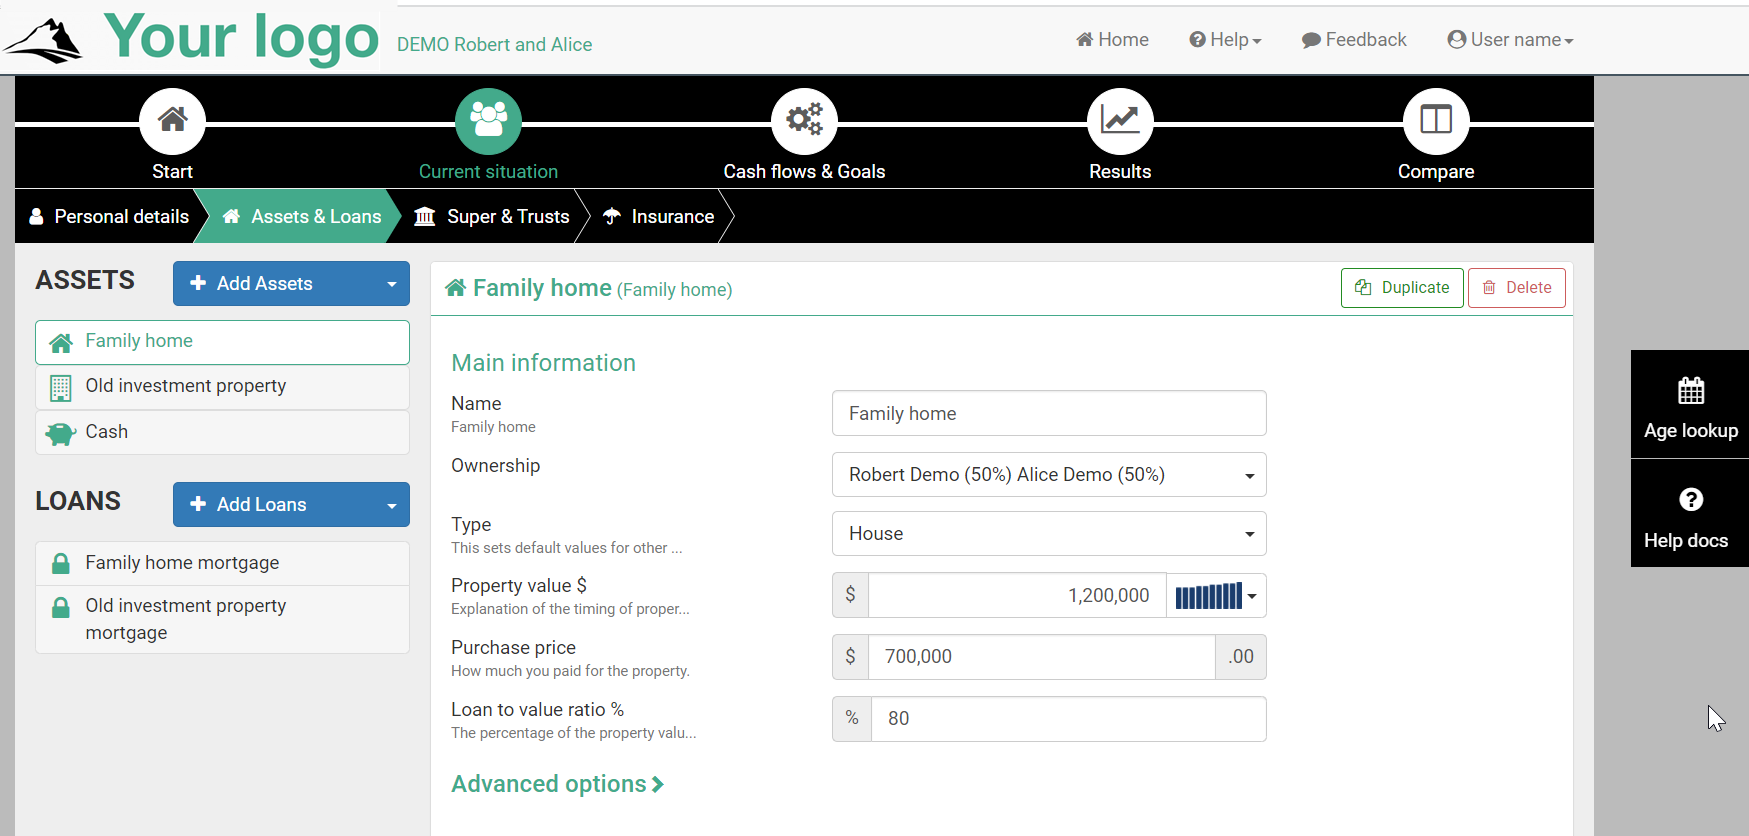Expand Advanced options section
Viewport: 1749px width, 836px height.
click(x=557, y=784)
